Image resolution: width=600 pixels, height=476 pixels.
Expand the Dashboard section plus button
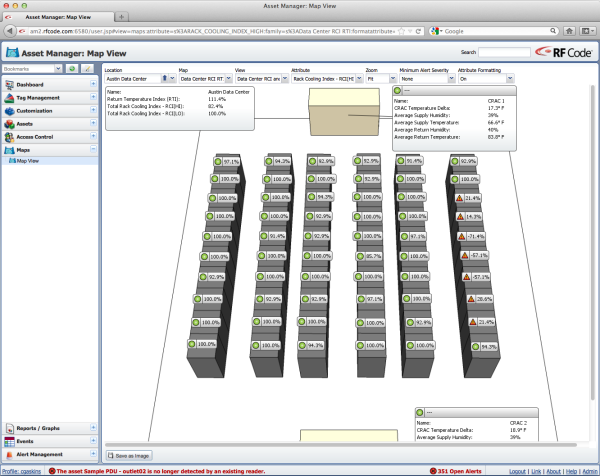click(93, 84)
